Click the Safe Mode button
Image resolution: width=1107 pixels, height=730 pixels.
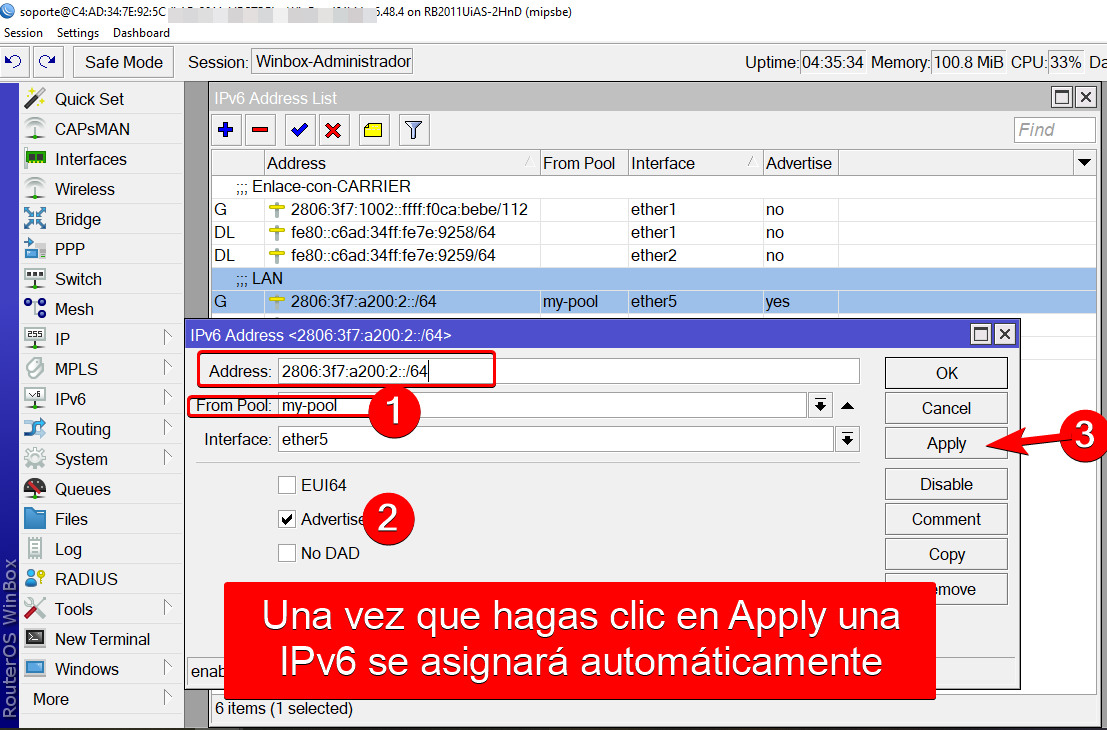(122, 61)
